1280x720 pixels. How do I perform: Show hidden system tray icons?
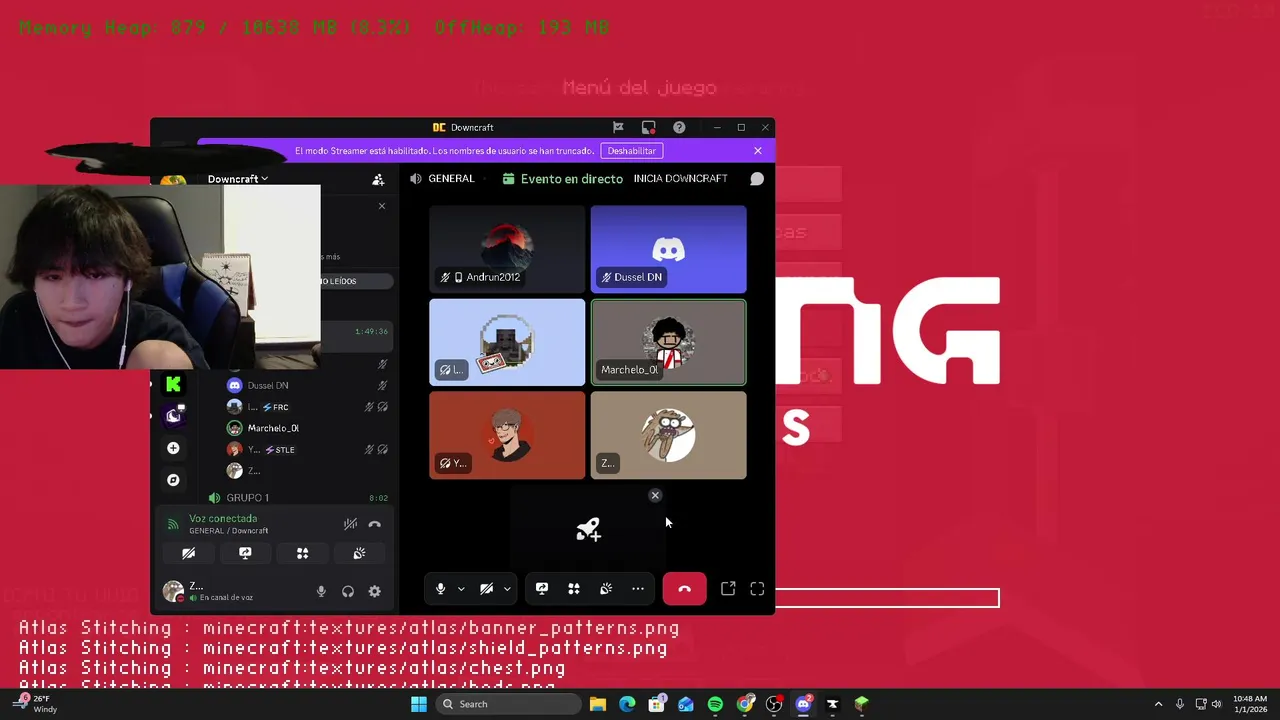[1158, 704]
